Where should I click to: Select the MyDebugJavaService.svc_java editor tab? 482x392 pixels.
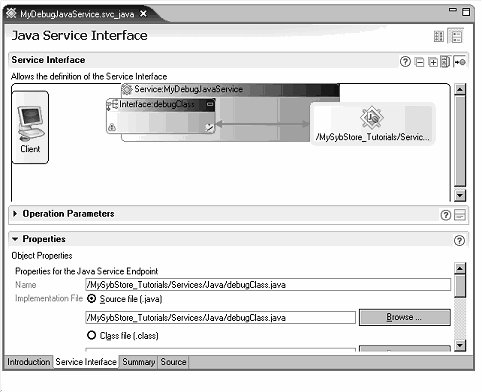click(x=77, y=14)
